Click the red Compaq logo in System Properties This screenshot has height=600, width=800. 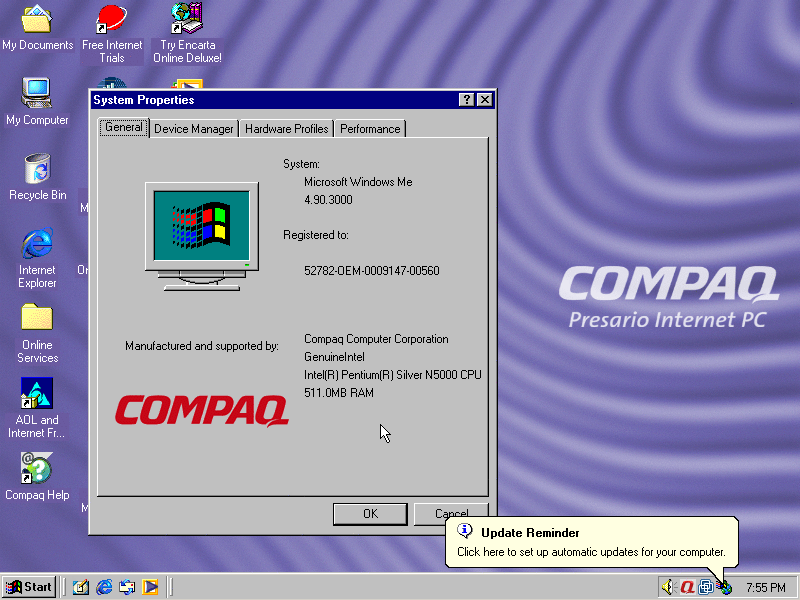tap(202, 411)
